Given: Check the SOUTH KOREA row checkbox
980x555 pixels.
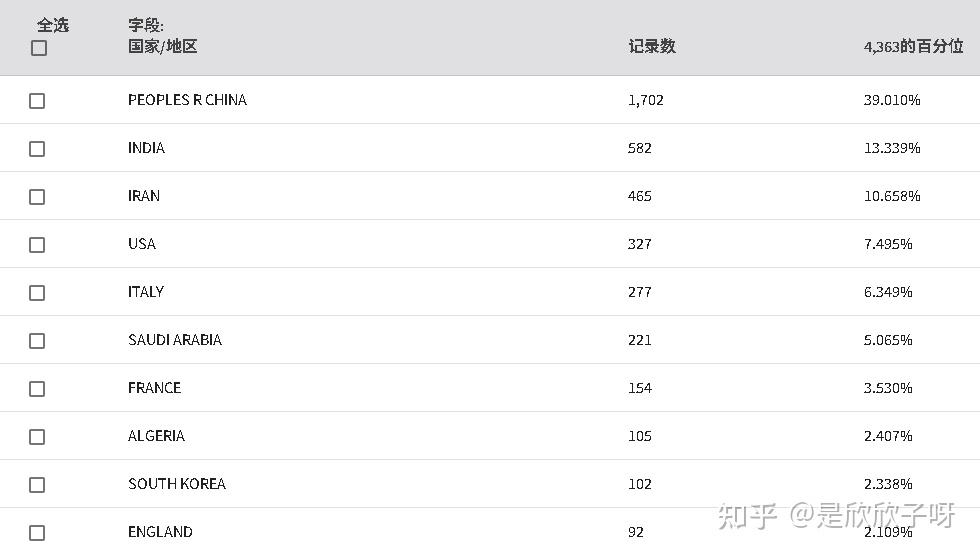Looking at the screenshot, I should pos(37,484).
